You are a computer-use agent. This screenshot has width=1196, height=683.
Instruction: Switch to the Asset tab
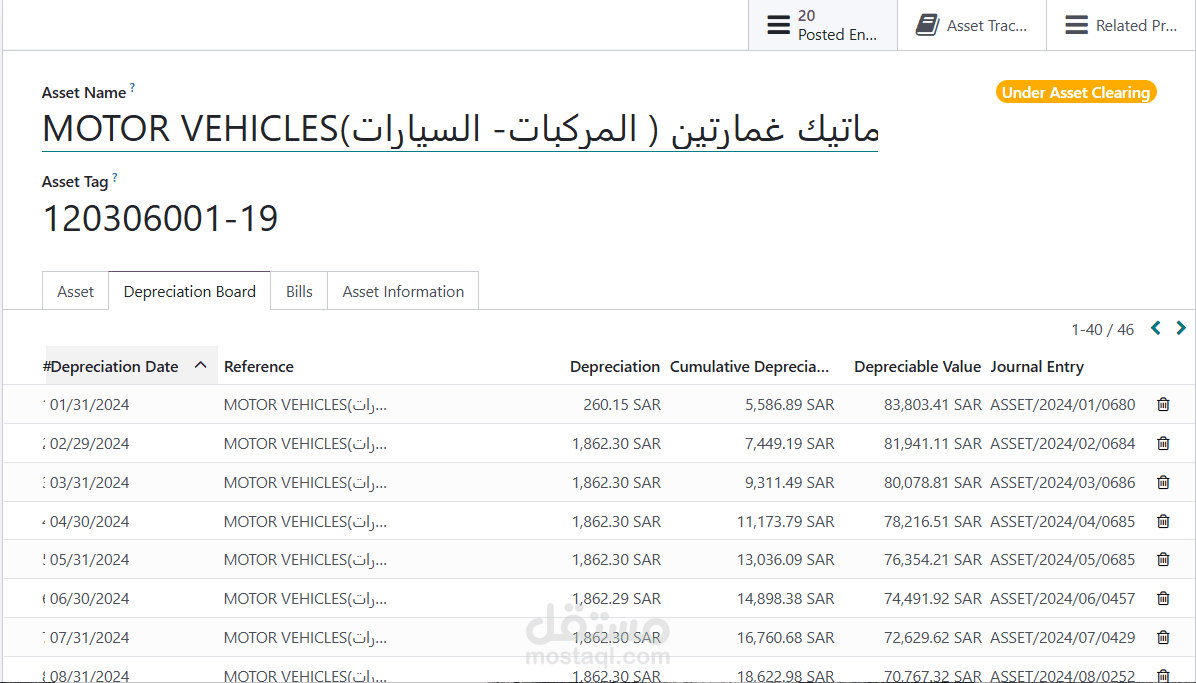tap(76, 292)
